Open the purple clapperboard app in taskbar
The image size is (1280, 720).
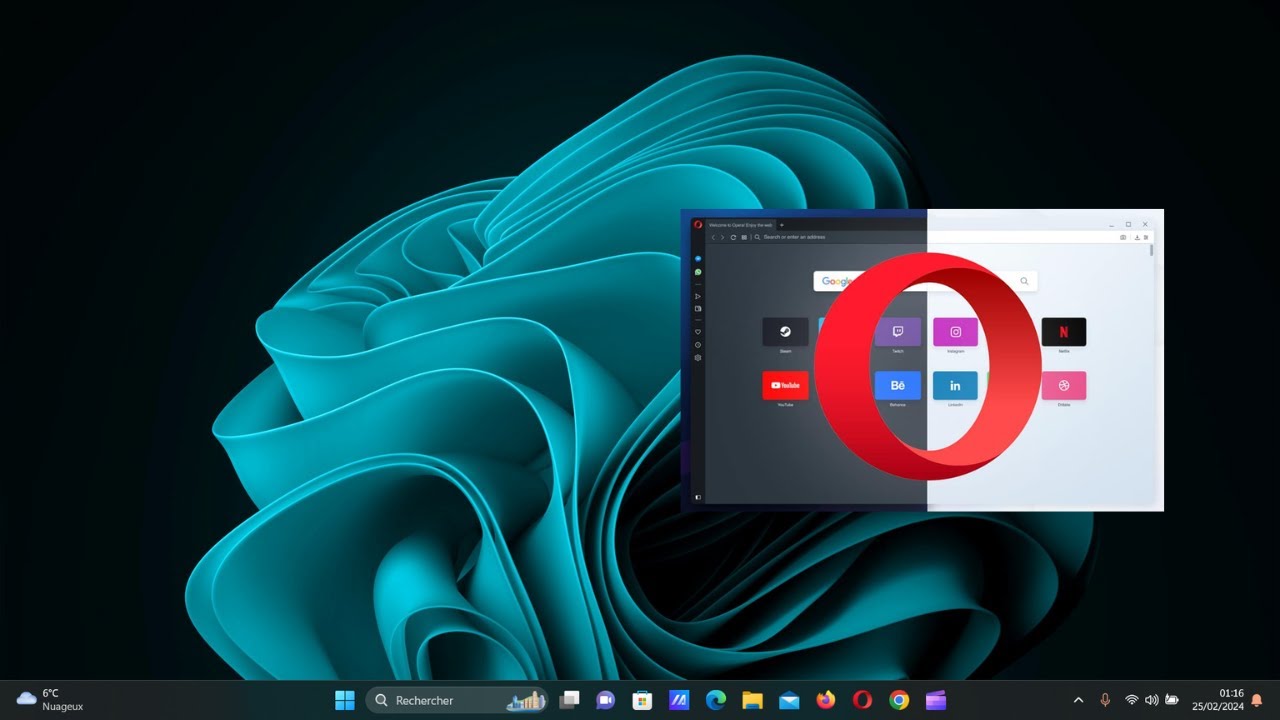[x=935, y=700]
